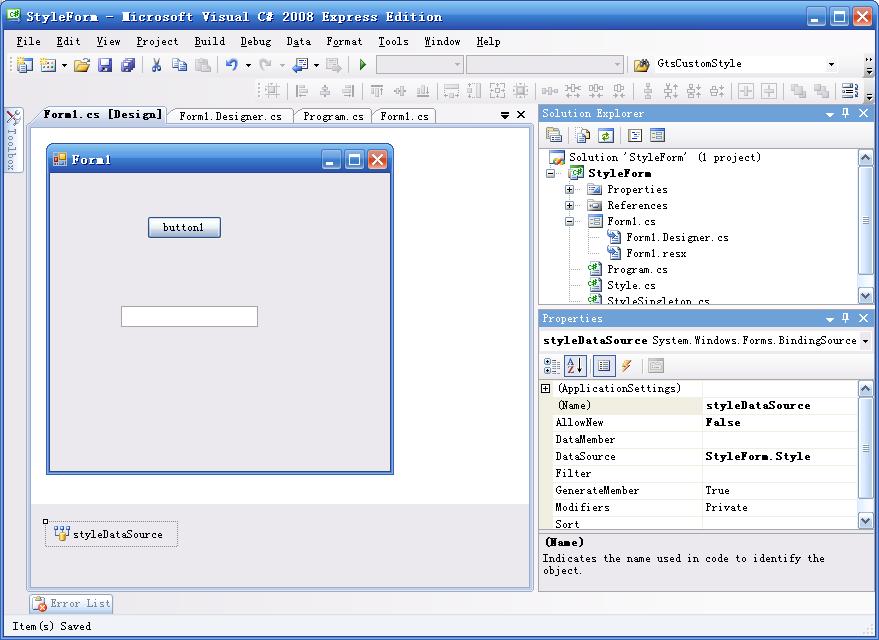Open the Toolbox side panel
This screenshot has height=640, width=879.
(13, 140)
